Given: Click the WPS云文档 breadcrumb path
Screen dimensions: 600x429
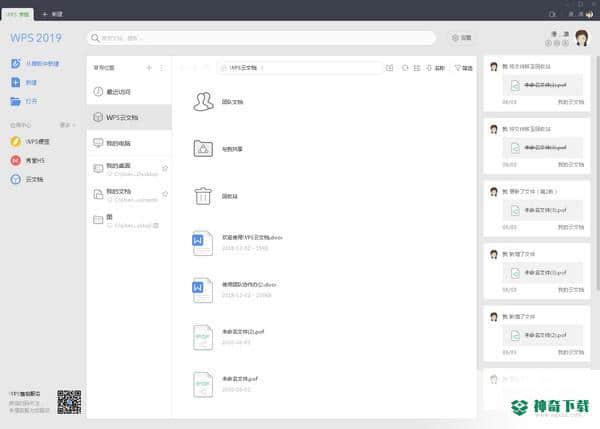Looking at the screenshot, I should (243, 68).
